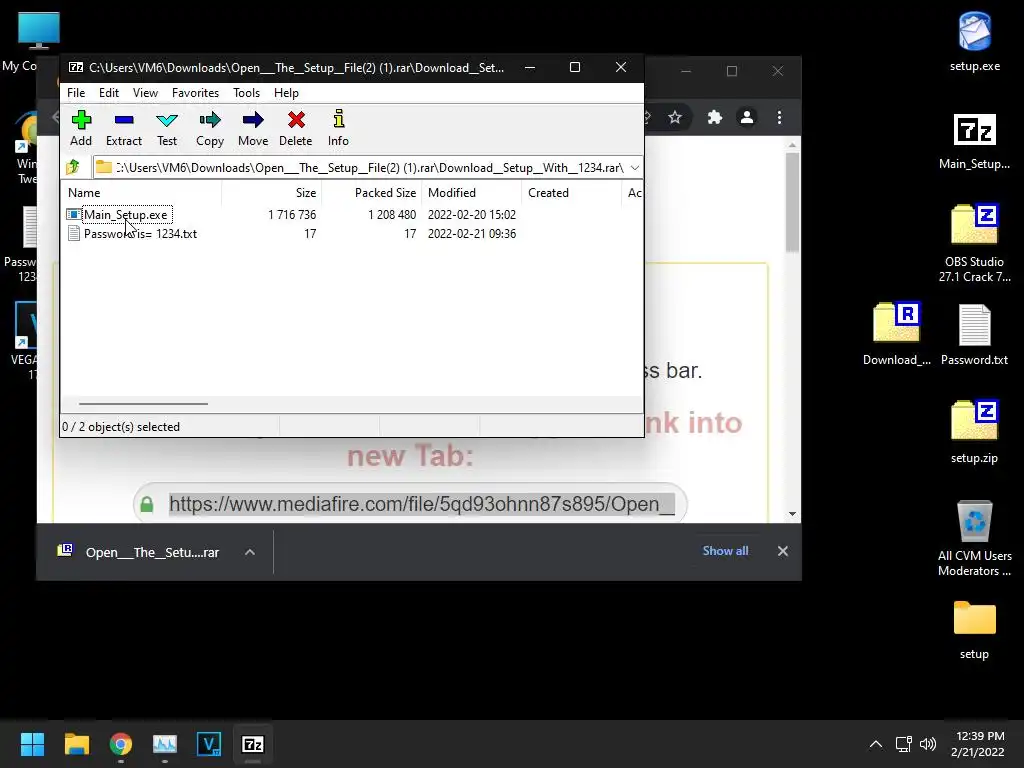Open Password.txt desktop file
1024x768 pixels.
(x=974, y=334)
